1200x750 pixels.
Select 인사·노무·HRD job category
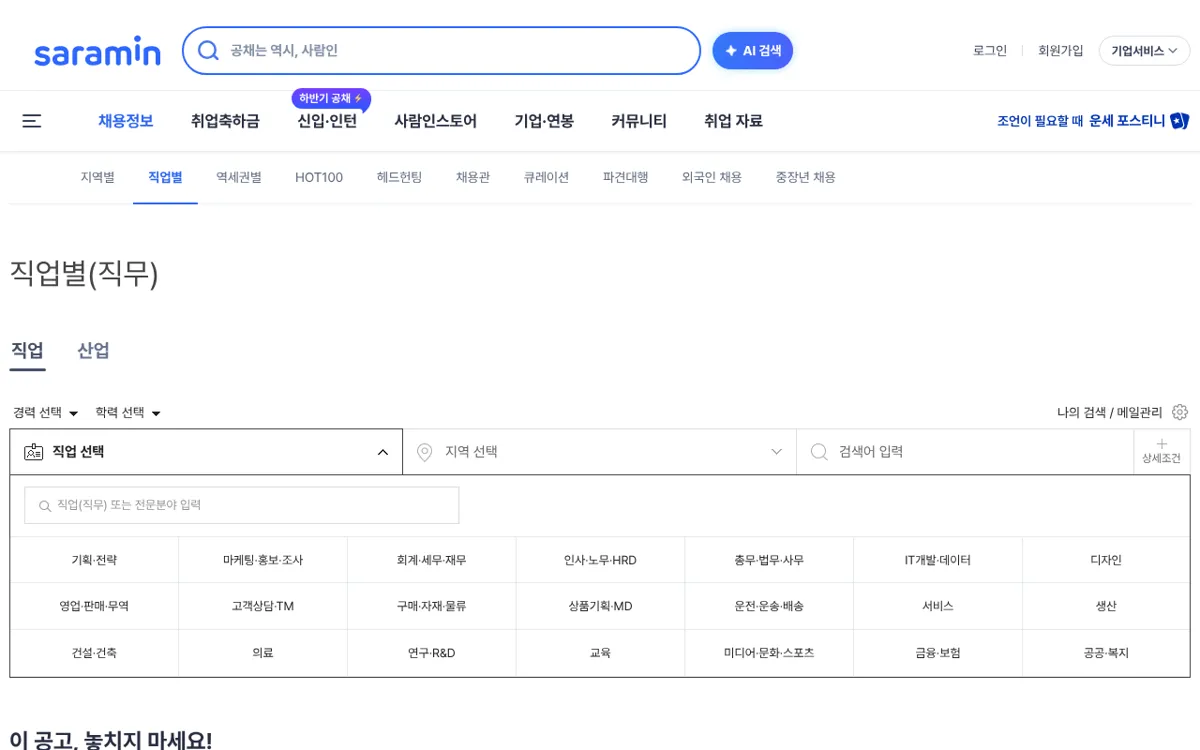(x=600, y=560)
